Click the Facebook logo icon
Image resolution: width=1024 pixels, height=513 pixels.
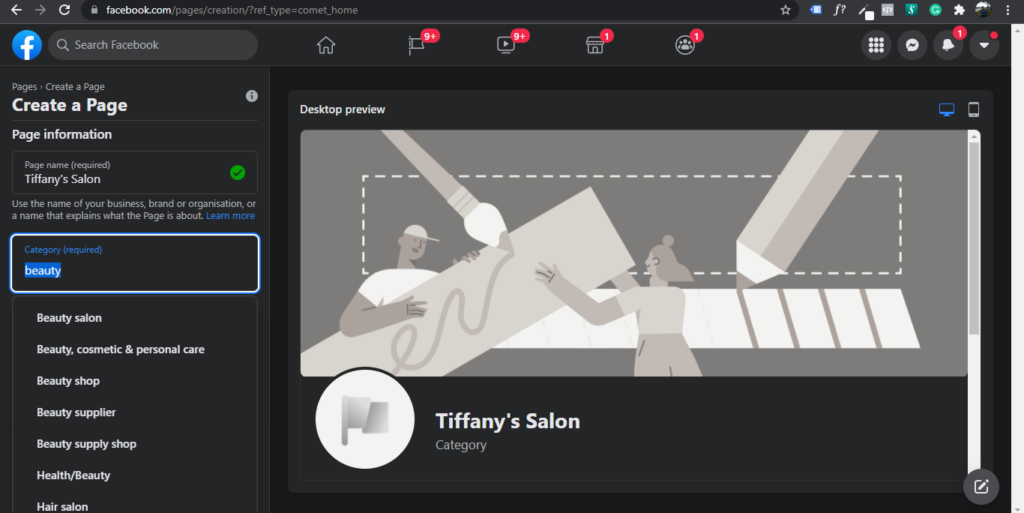point(27,45)
